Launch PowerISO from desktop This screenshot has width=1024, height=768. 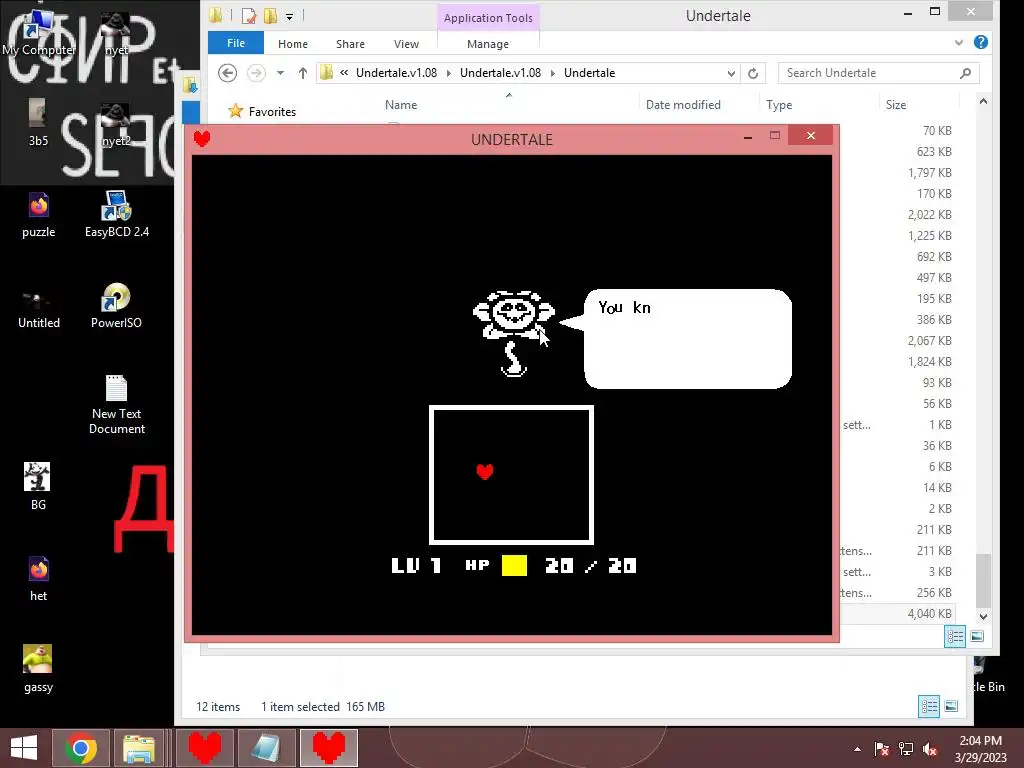(x=116, y=306)
